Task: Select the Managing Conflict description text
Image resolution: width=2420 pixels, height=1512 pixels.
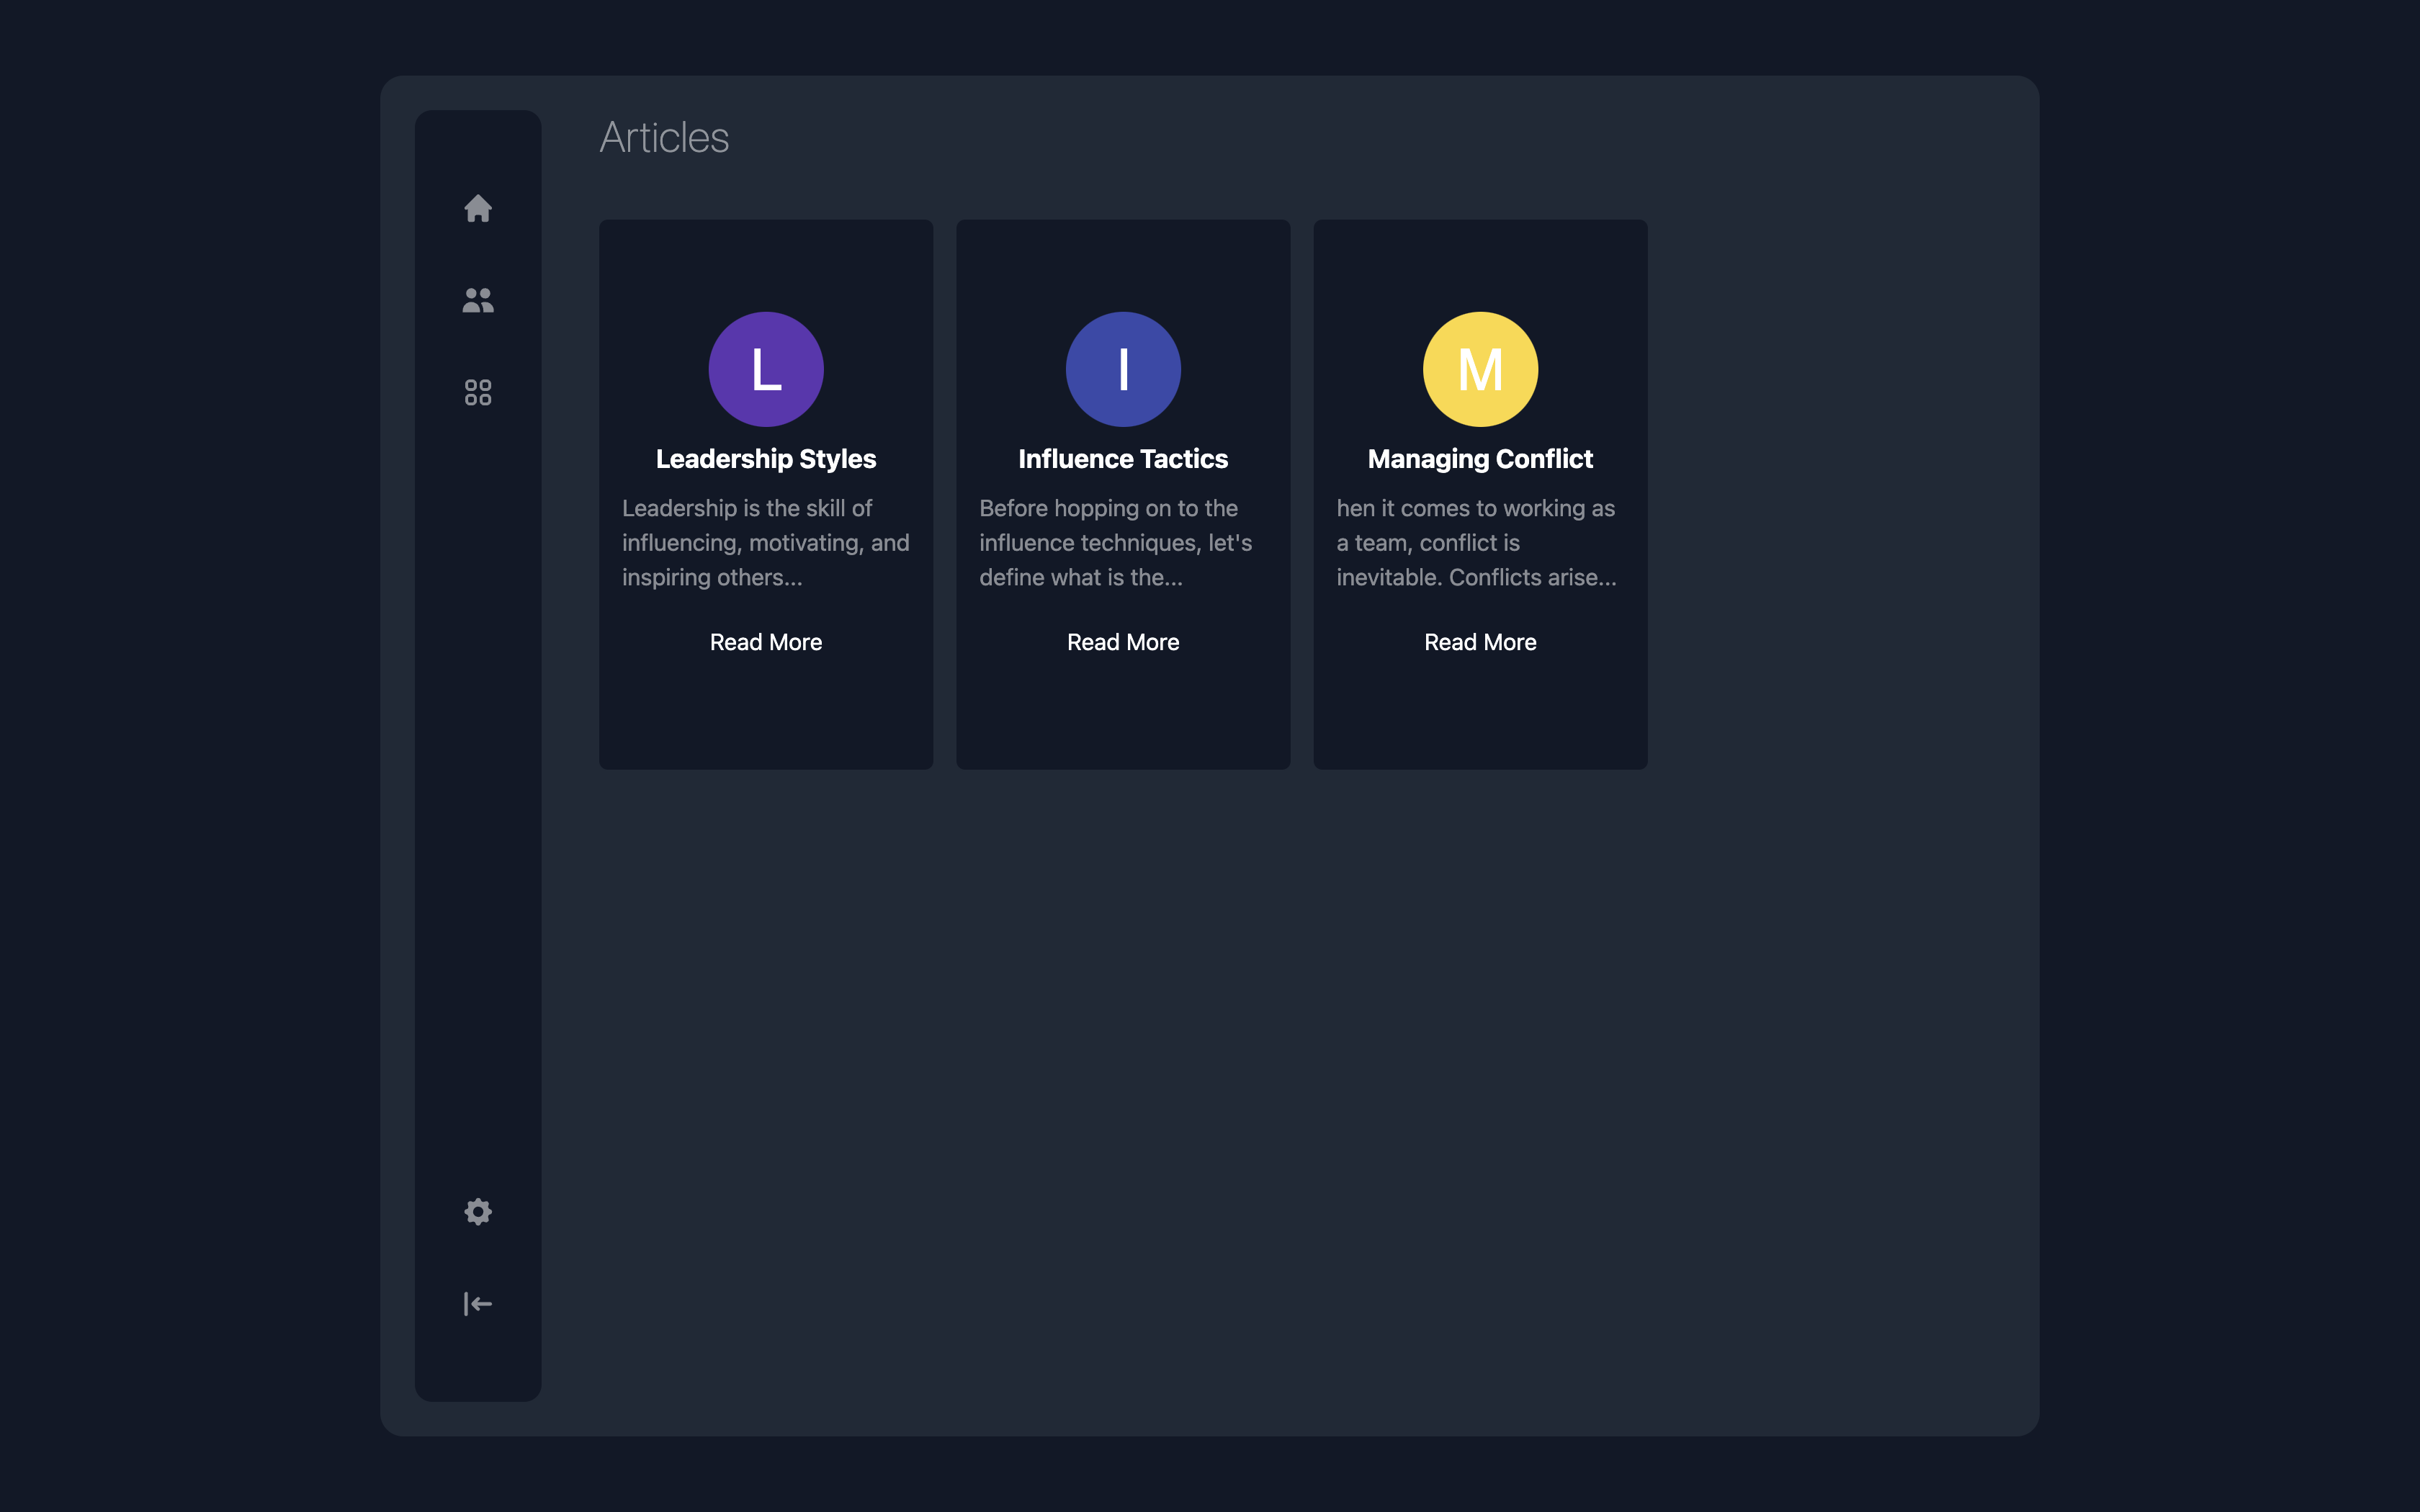Action: point(1476,543)
